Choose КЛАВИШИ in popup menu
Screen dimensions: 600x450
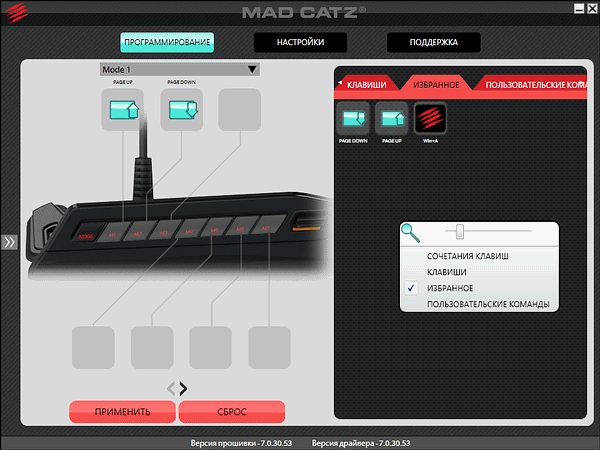pos(447,272)
